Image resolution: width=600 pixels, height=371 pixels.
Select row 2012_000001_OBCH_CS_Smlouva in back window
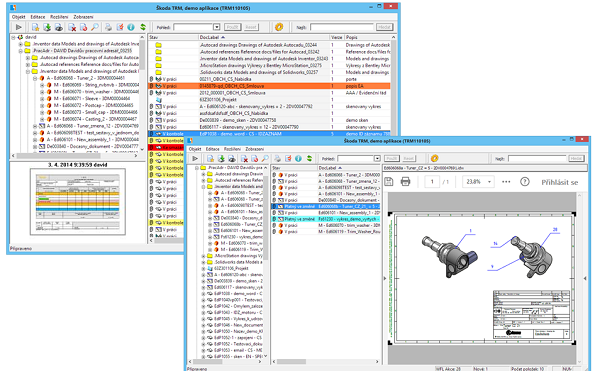coord(269,93)
